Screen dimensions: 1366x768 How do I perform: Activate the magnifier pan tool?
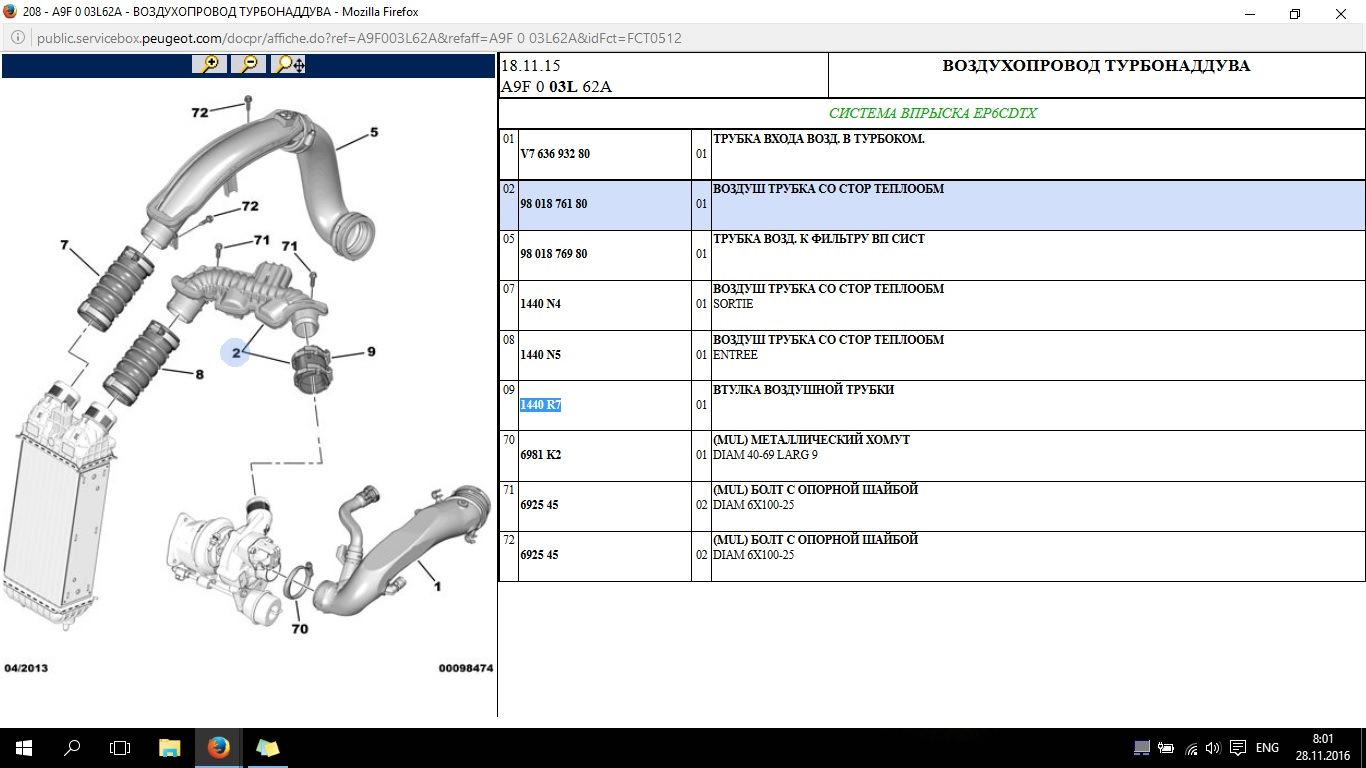[289, 65]
